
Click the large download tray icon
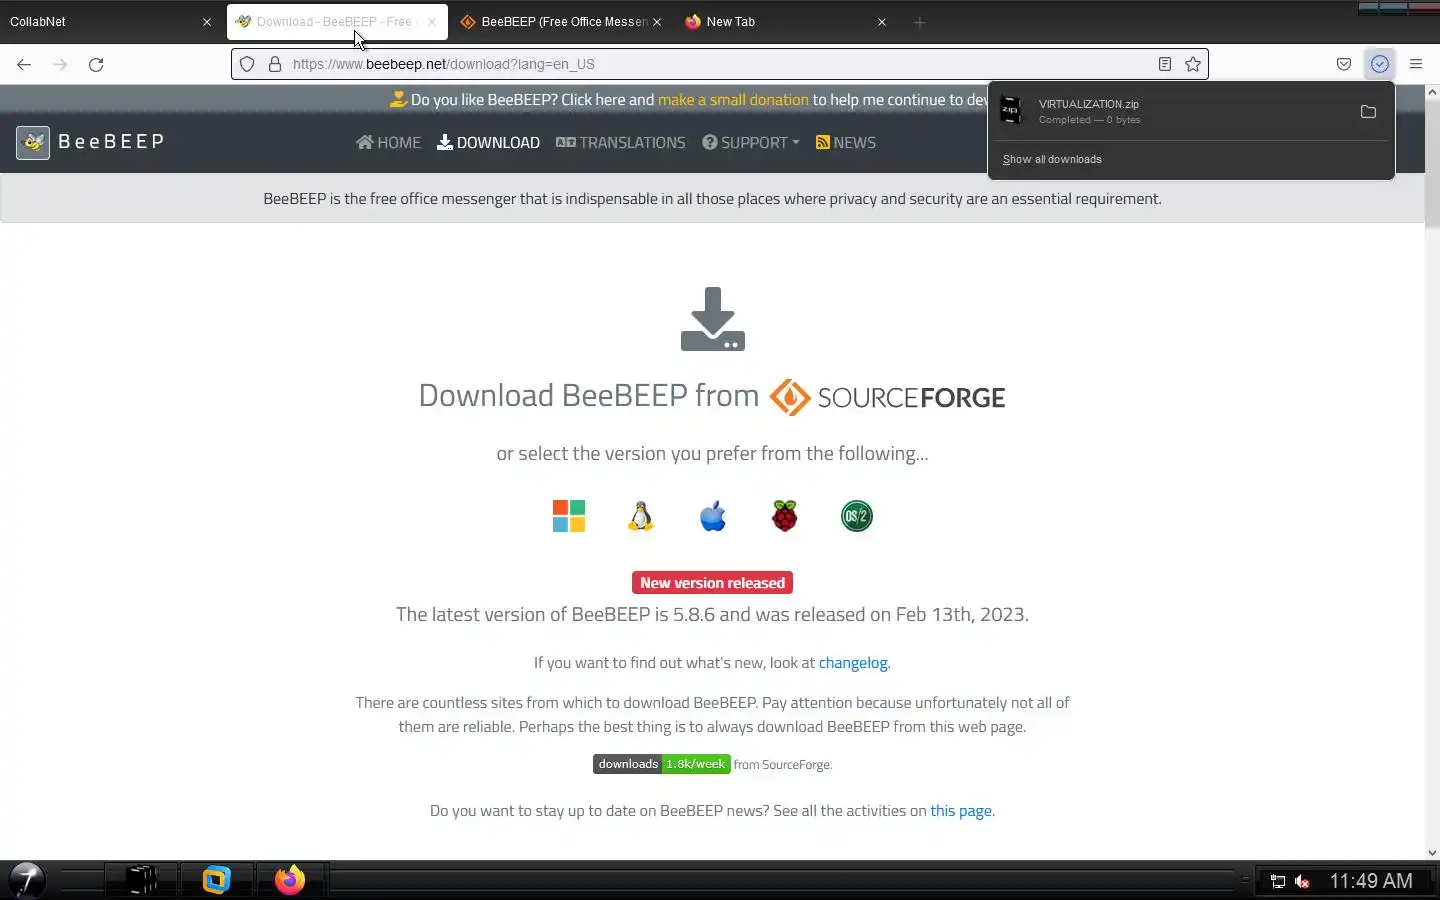[x=713, y=319]
